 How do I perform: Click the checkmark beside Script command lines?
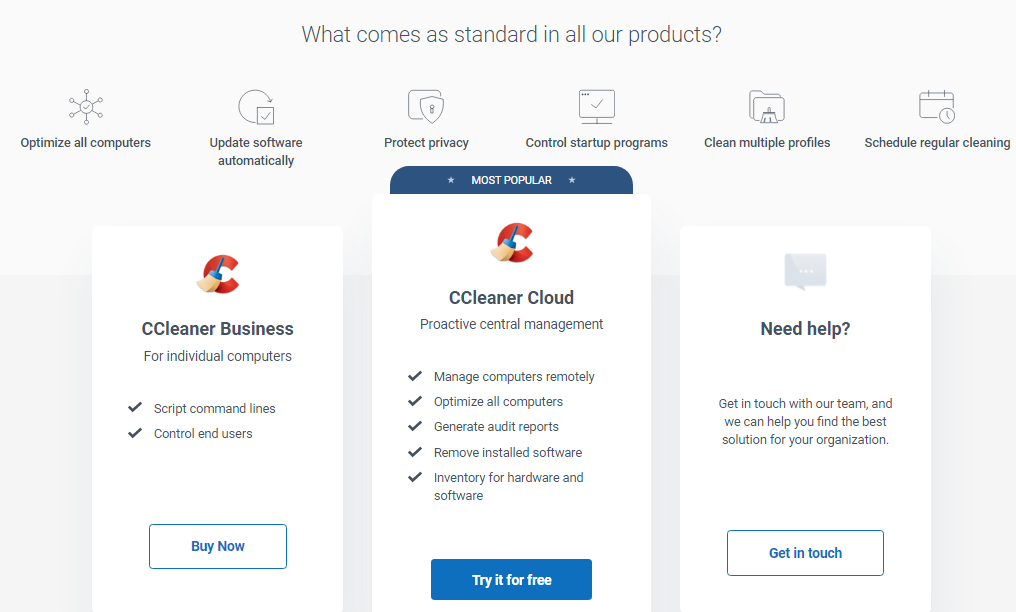coord(135,408)
